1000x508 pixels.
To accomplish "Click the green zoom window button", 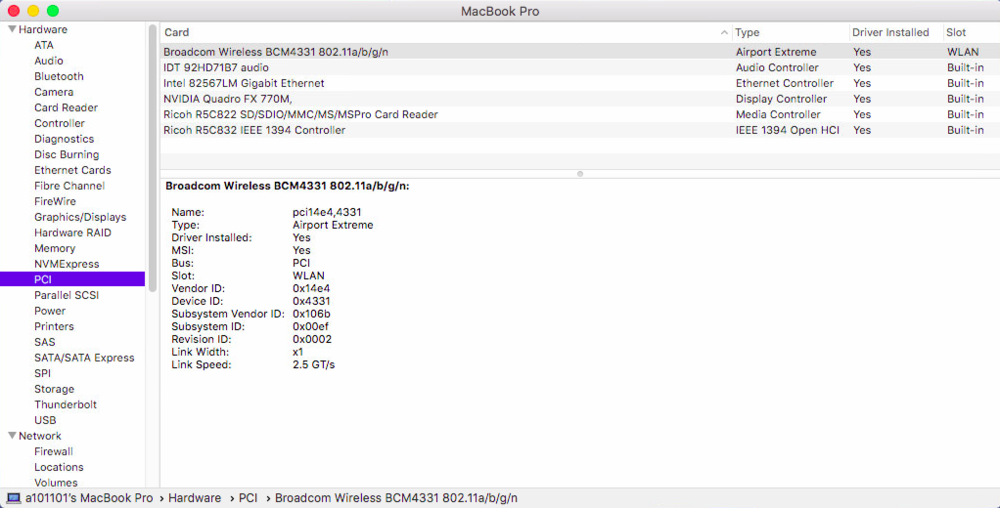I will pyautogui.click(x=53, y=11).
